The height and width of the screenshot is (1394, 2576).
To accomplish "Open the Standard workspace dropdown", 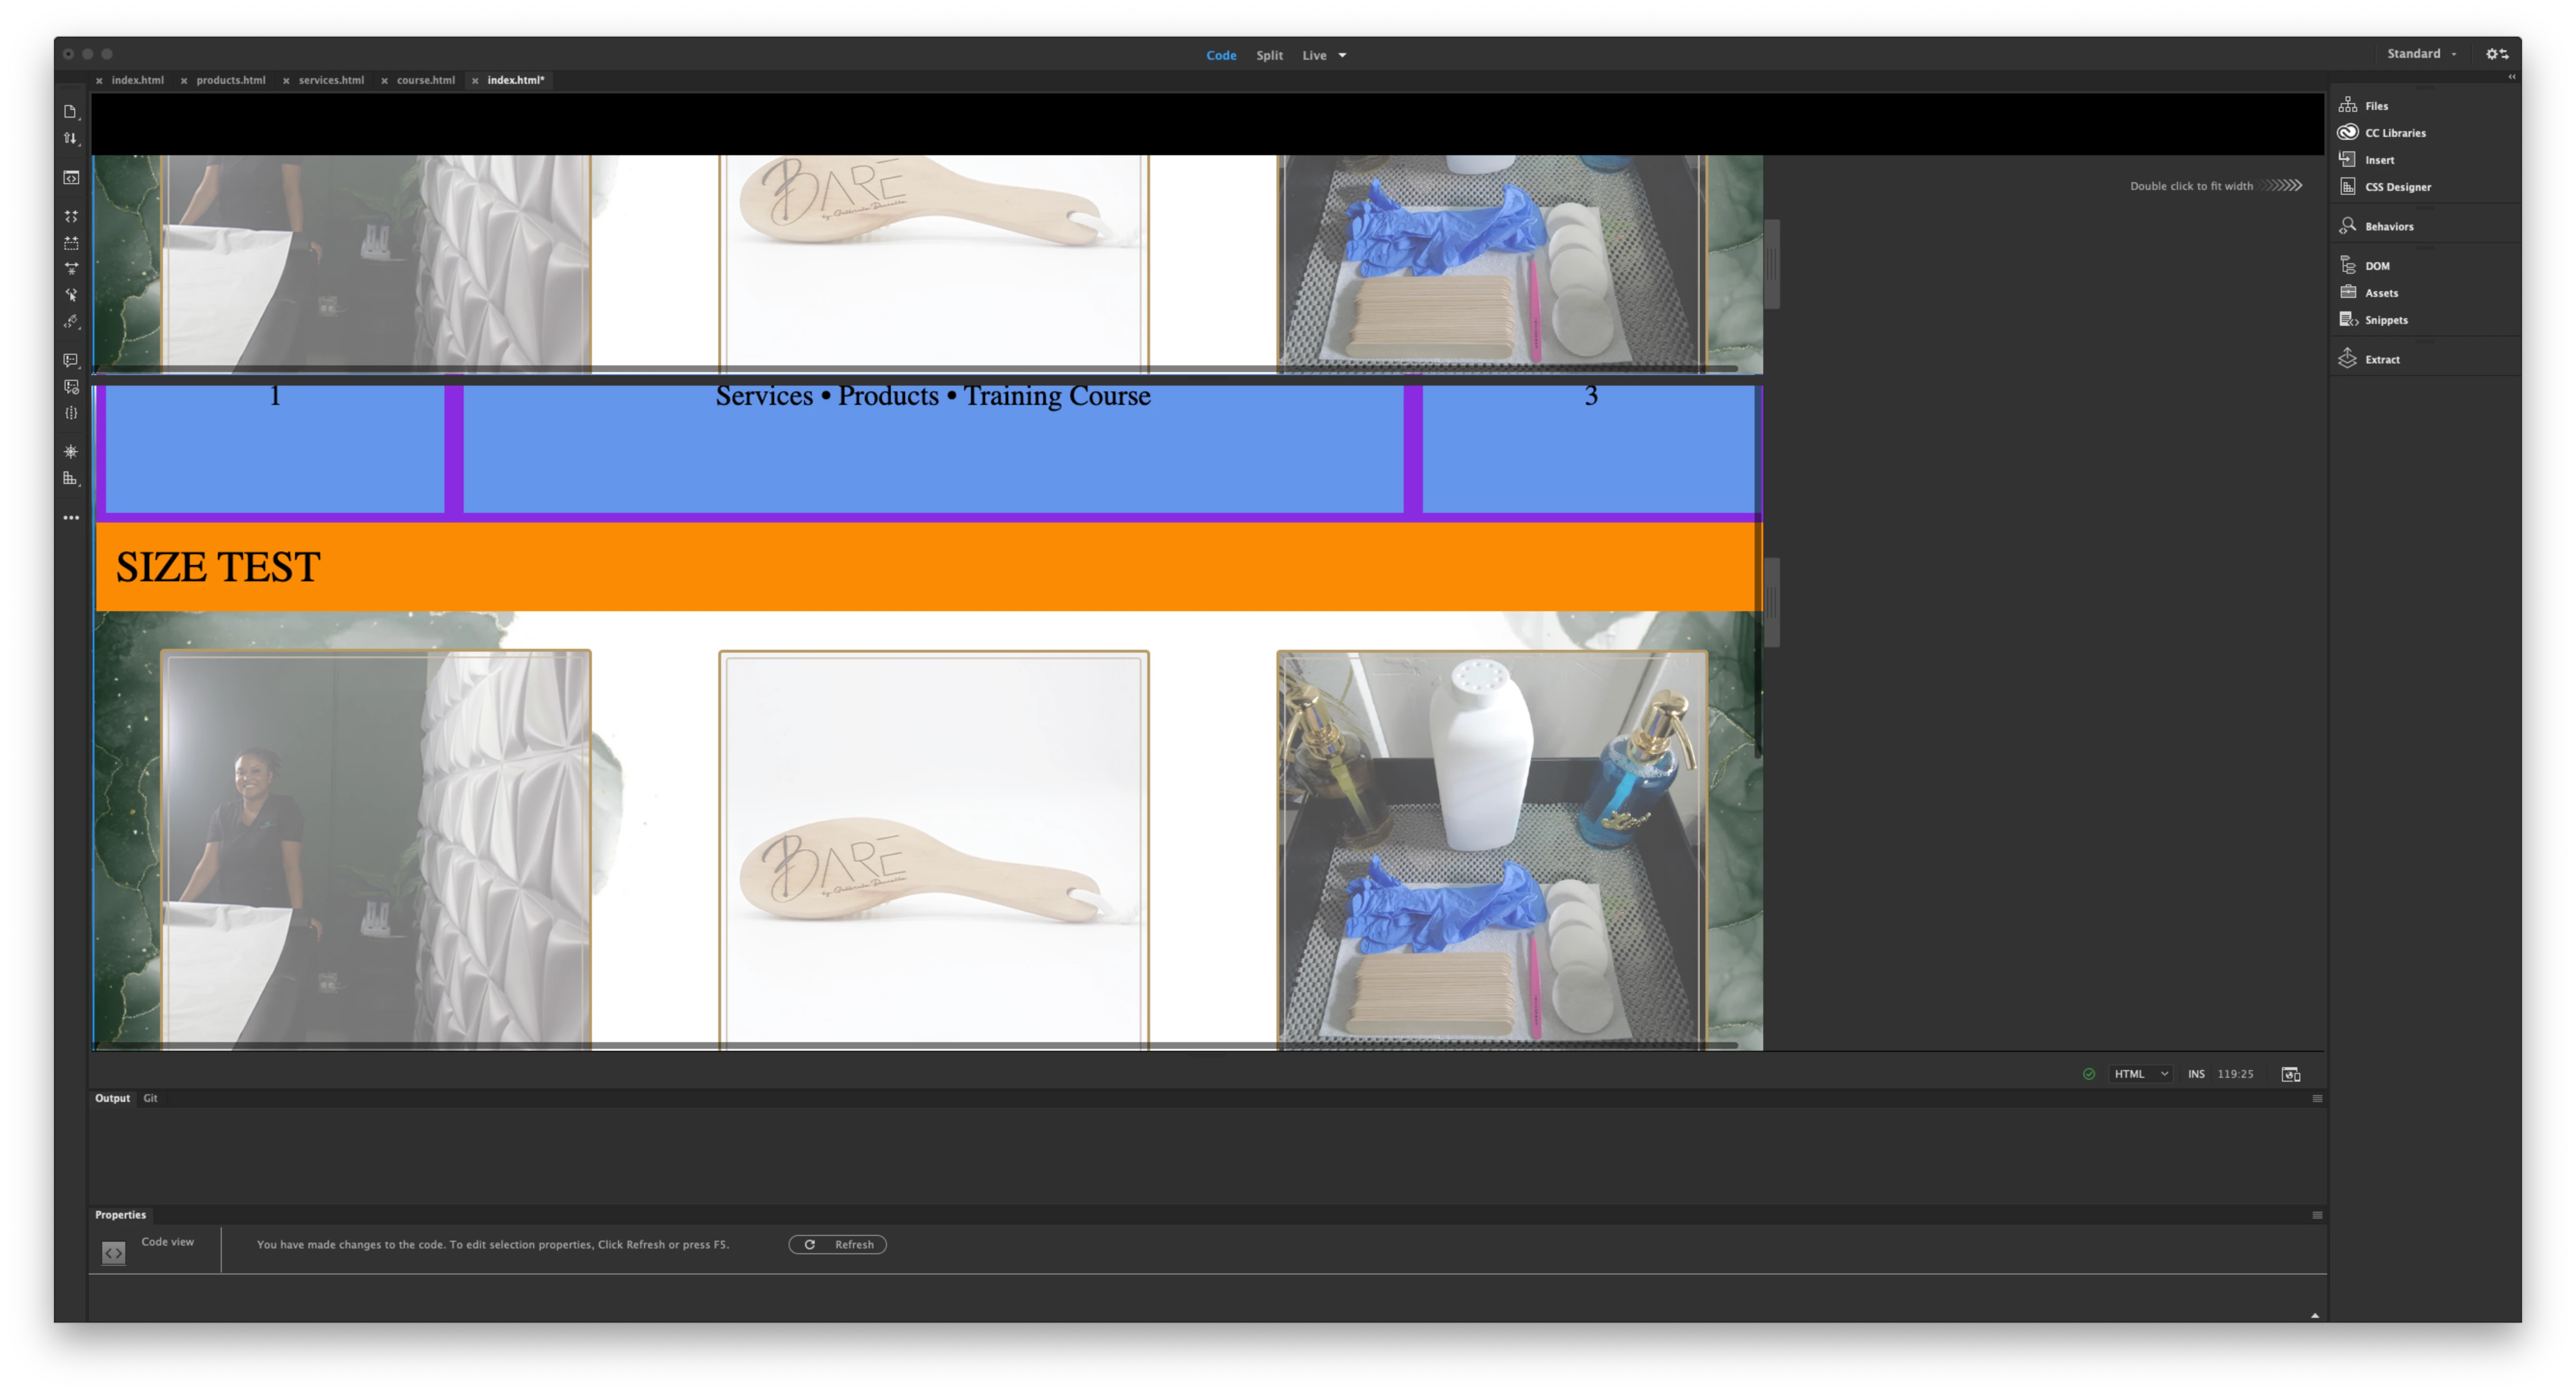I will point(2421,54).
